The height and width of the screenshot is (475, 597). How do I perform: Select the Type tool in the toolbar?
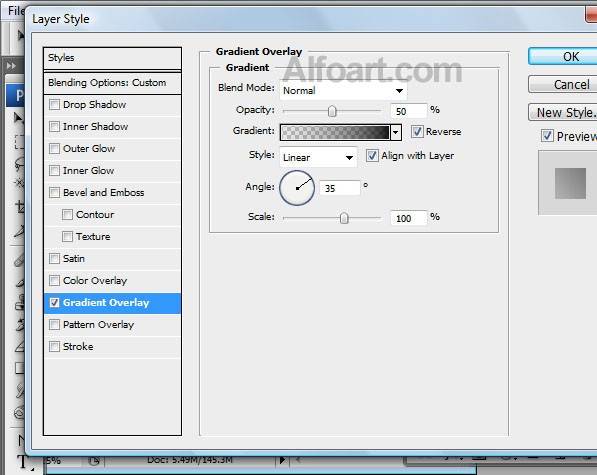22,462
